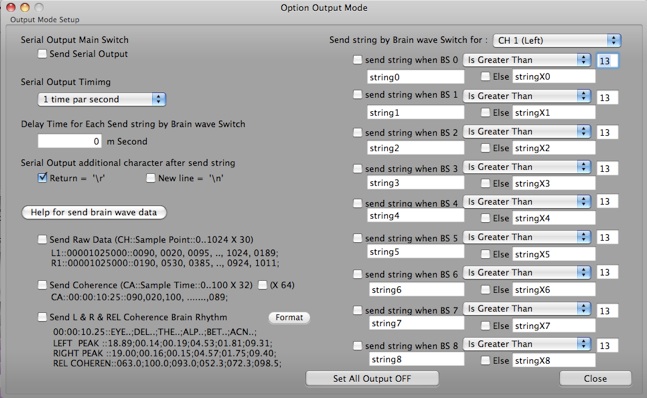Toggle the (X 64) checkbox

(262, 285)
